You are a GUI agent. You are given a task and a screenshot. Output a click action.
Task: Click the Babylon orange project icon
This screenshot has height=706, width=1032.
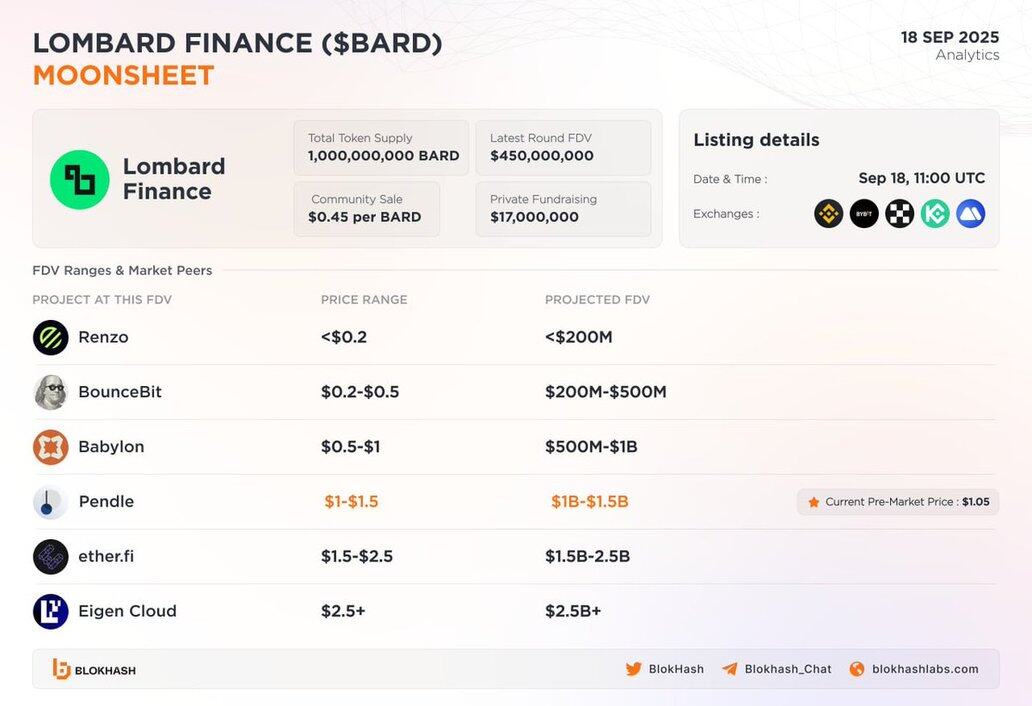pyautogui.click(x=51, y=447)
